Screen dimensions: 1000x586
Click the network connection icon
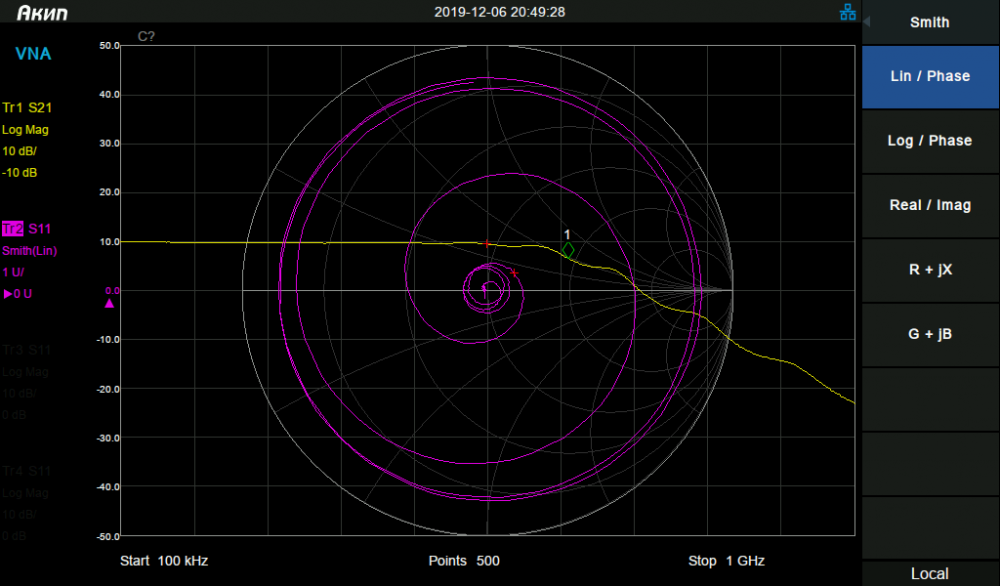pyautogui.click(x=848, y=12)
